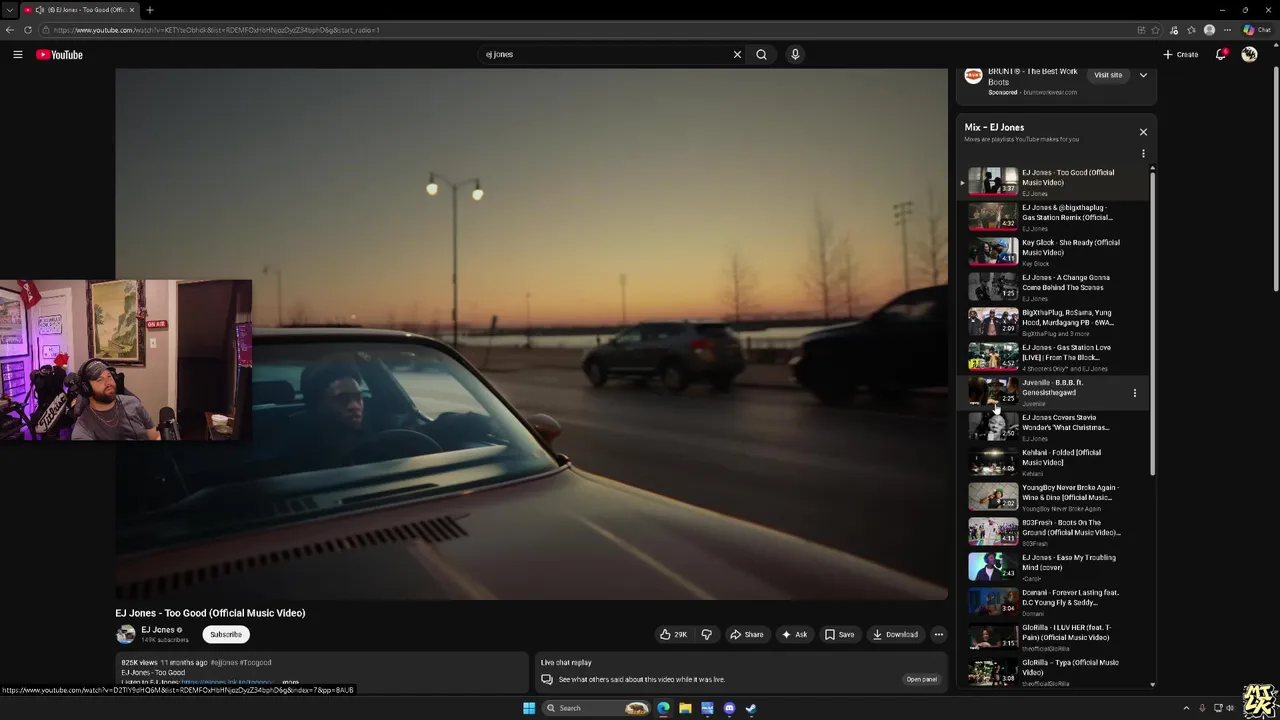Start voice search with the microphone

click(795, 55)
